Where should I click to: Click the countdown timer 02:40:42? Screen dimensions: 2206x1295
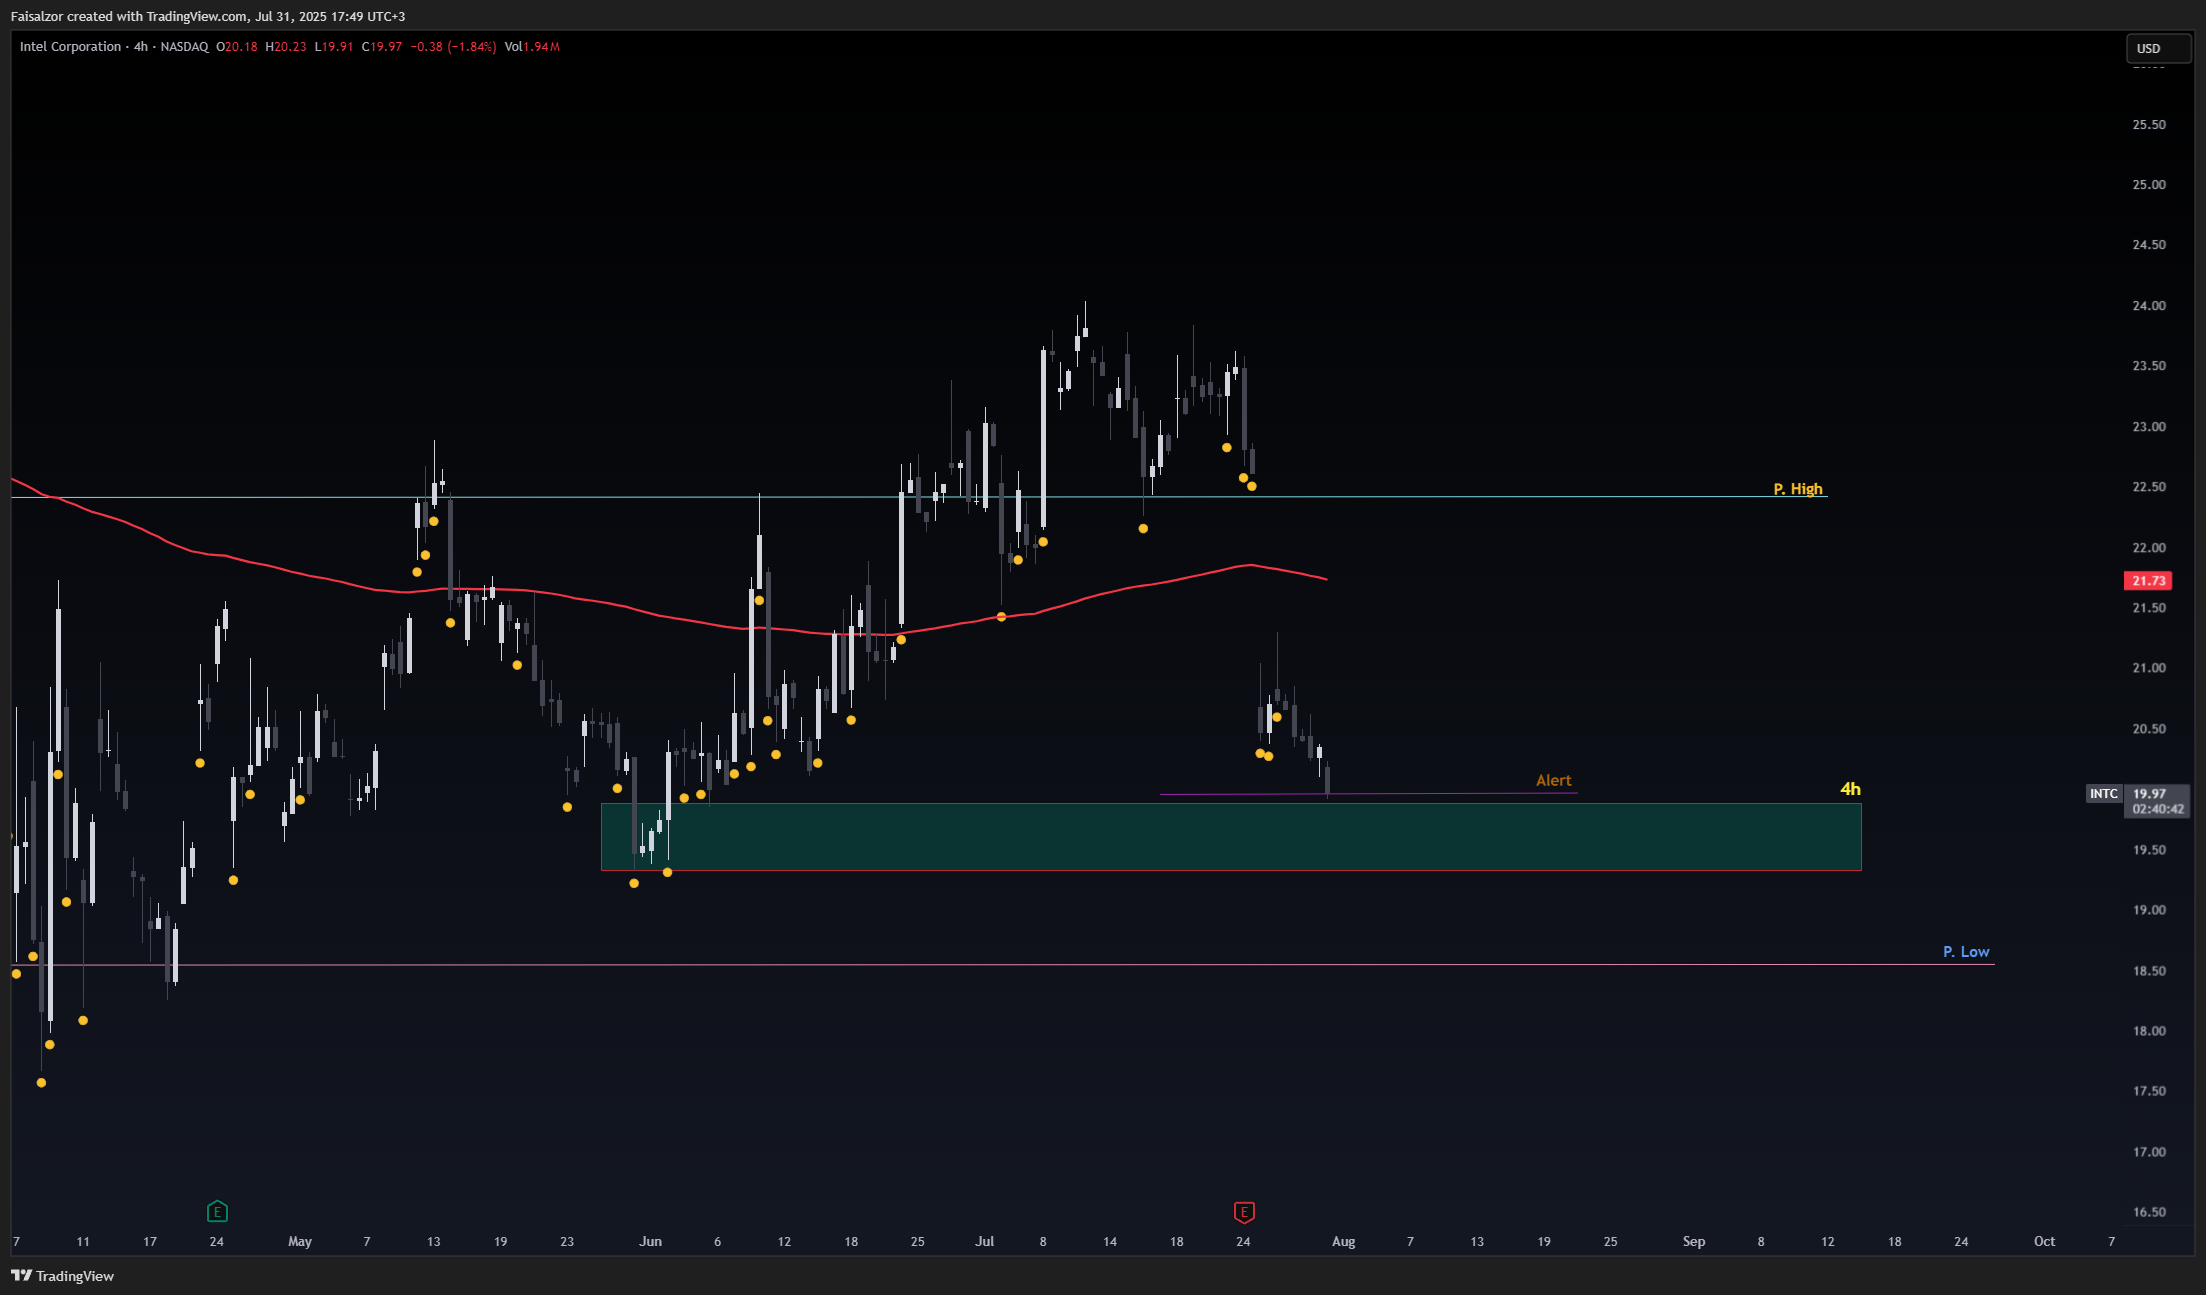click(x=2158, y=809)
